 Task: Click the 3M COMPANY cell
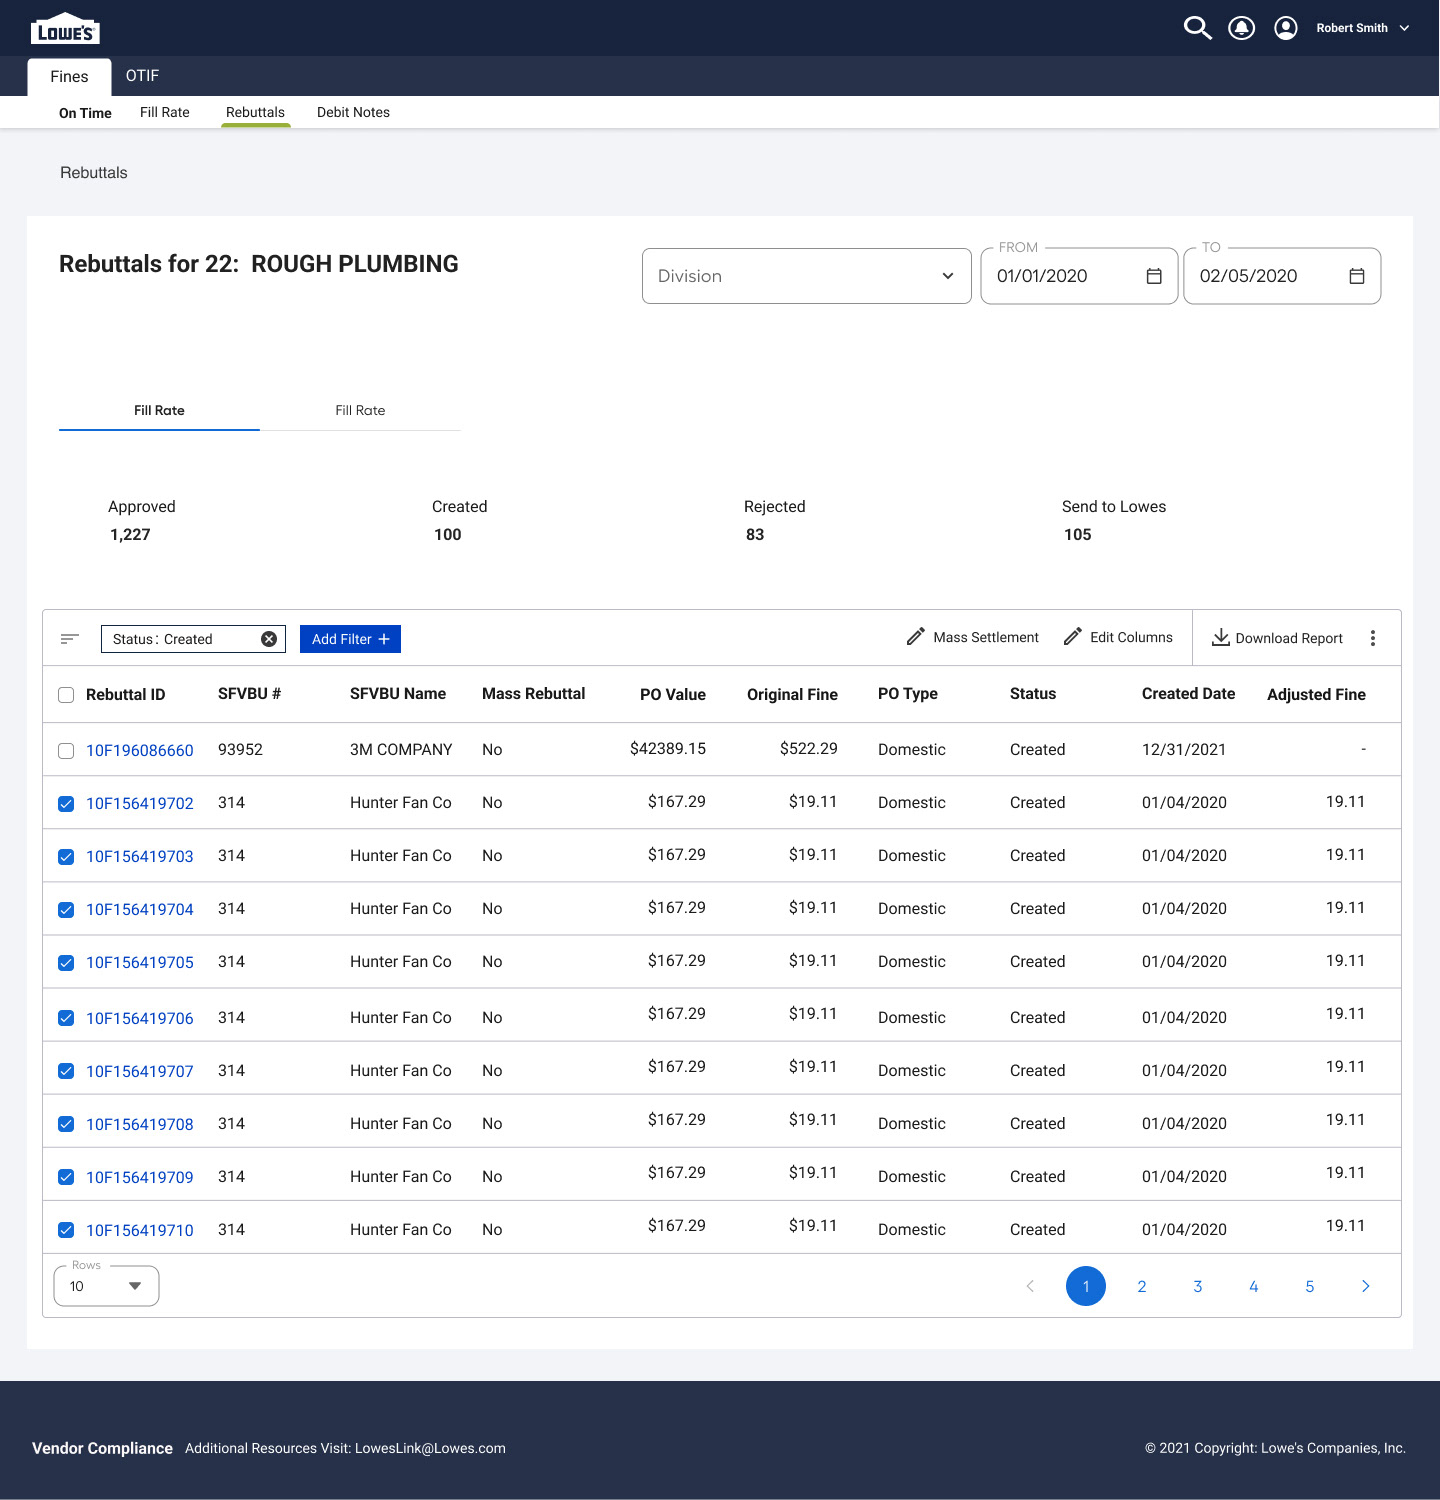click(401, 750)
